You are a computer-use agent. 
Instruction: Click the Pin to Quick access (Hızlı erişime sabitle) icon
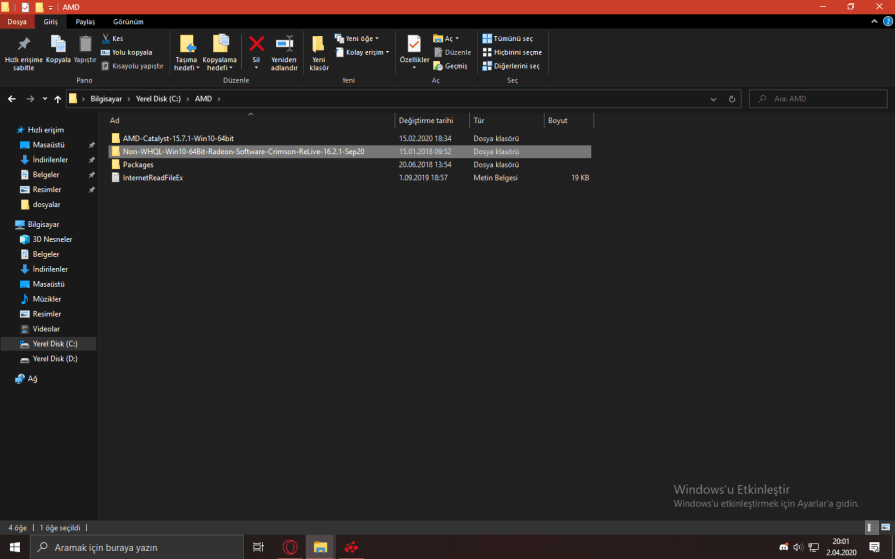23,44
